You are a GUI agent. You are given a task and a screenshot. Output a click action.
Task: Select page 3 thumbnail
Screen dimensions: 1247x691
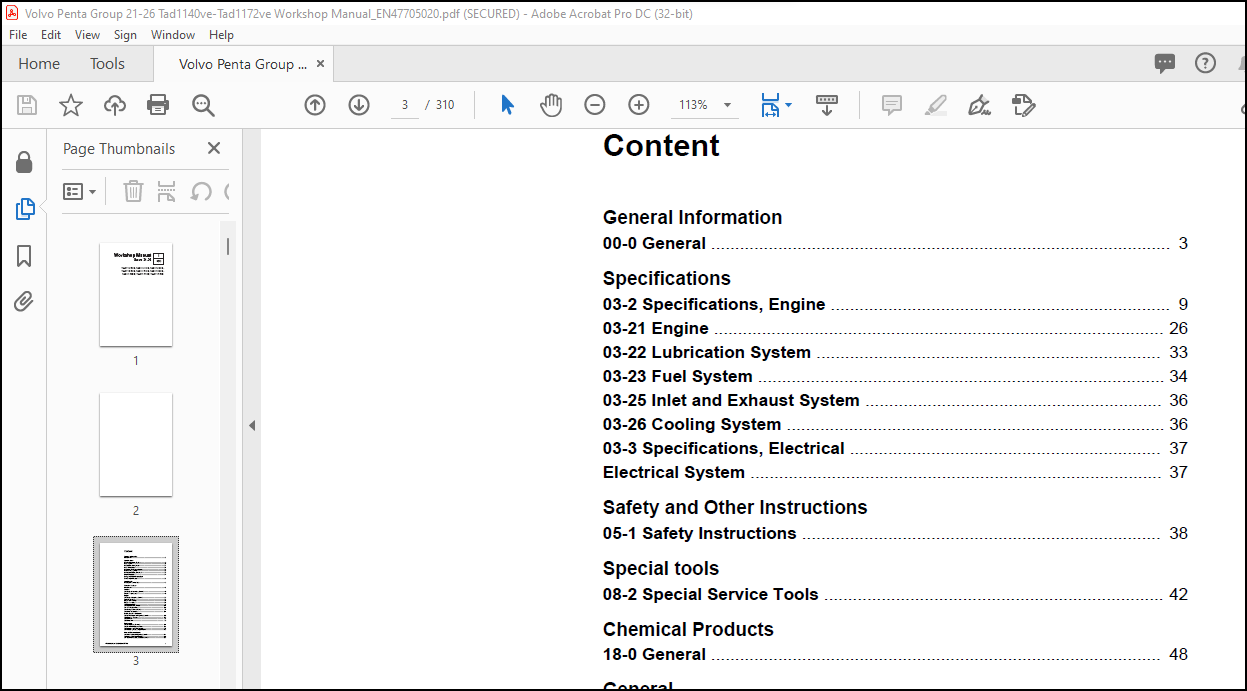(x=136, y=594)
